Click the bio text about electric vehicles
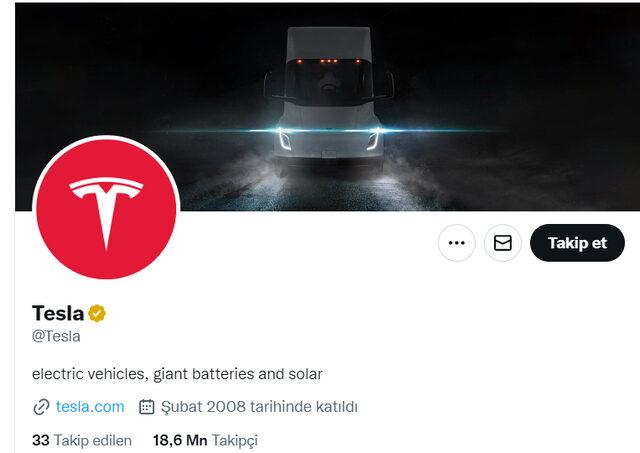Screen dimensions: 640x453 click(x=177, y=374)
